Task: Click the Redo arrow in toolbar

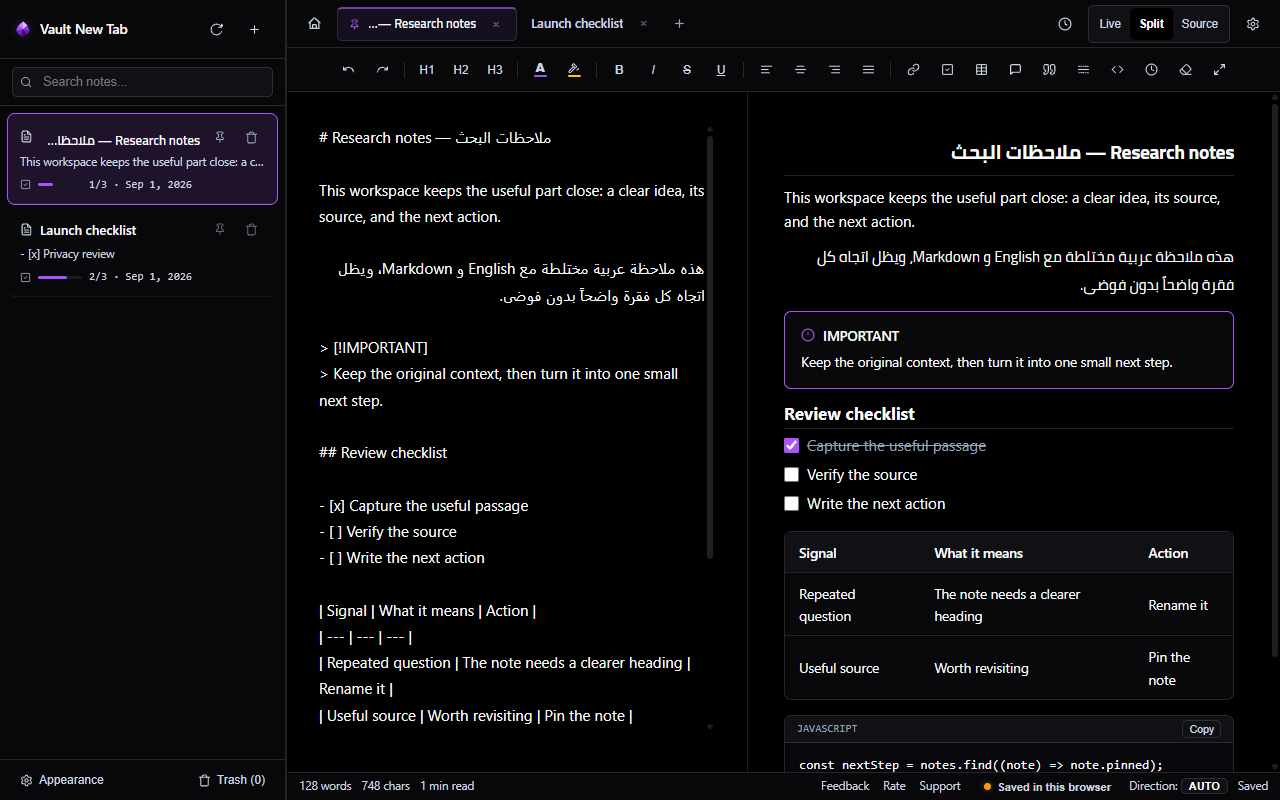Action: [x=382, y=70]
